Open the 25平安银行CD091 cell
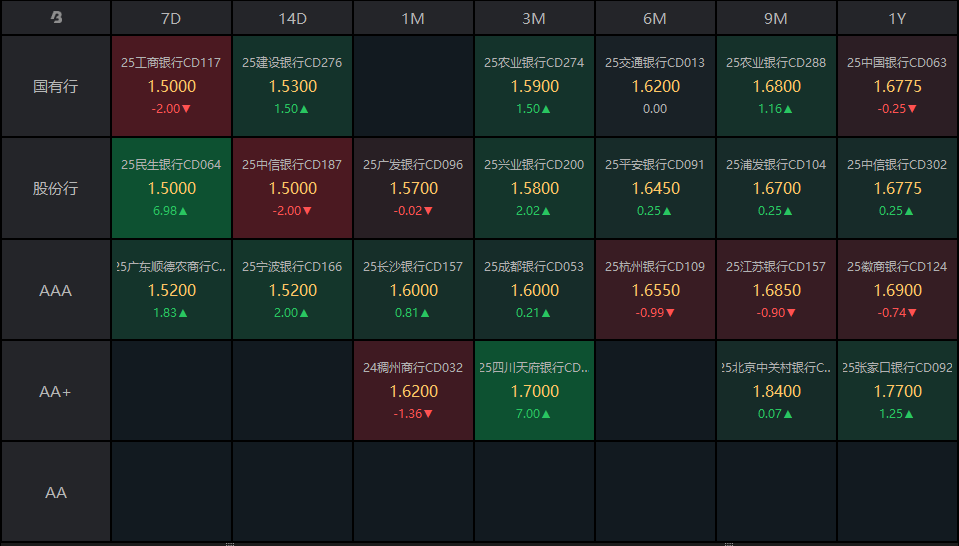The height and width of the screenshot is (546, 959). [x=655, y=188]
